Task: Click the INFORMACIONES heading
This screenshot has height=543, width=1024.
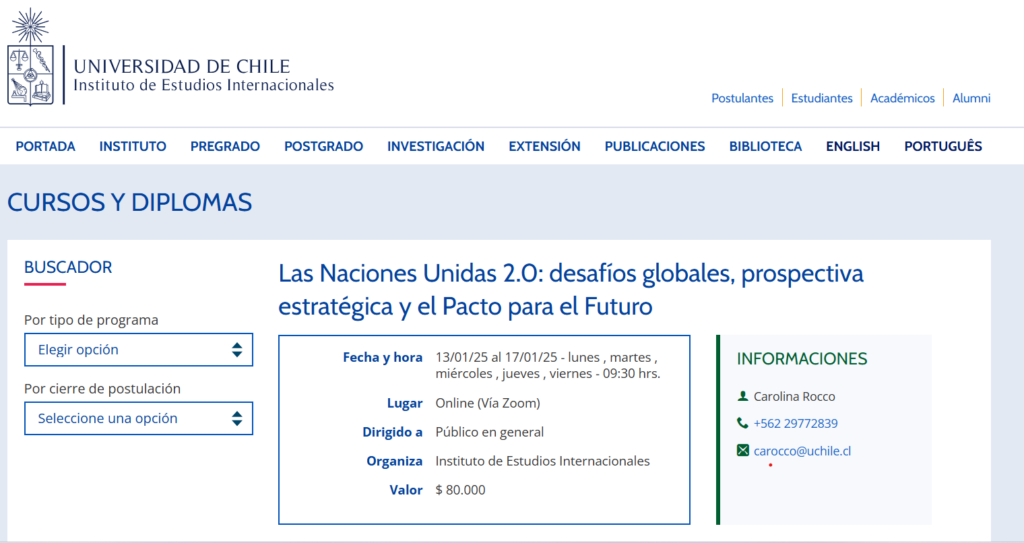Action: click(802, 359)
